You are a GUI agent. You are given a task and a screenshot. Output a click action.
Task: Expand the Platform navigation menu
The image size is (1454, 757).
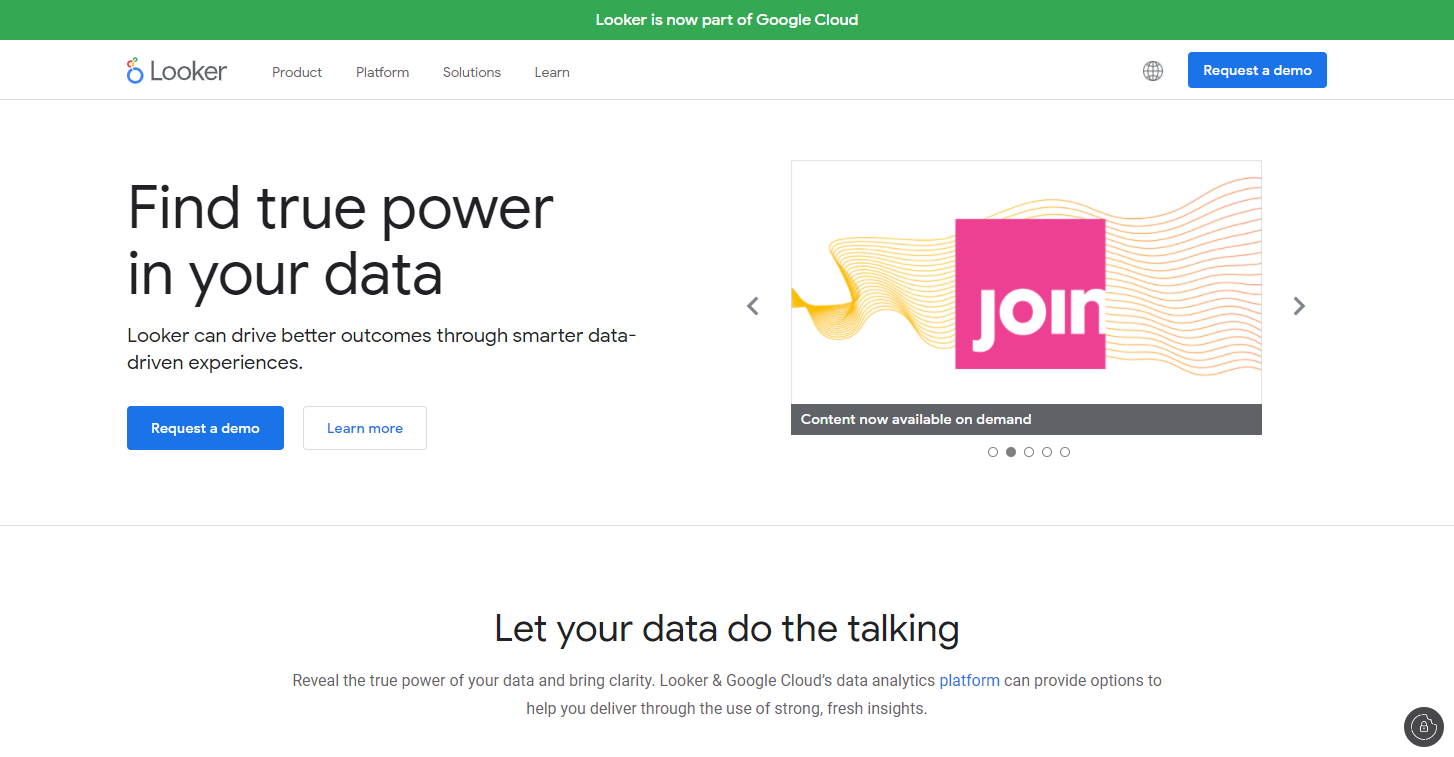pyautogui.click(x=382, y=72)
